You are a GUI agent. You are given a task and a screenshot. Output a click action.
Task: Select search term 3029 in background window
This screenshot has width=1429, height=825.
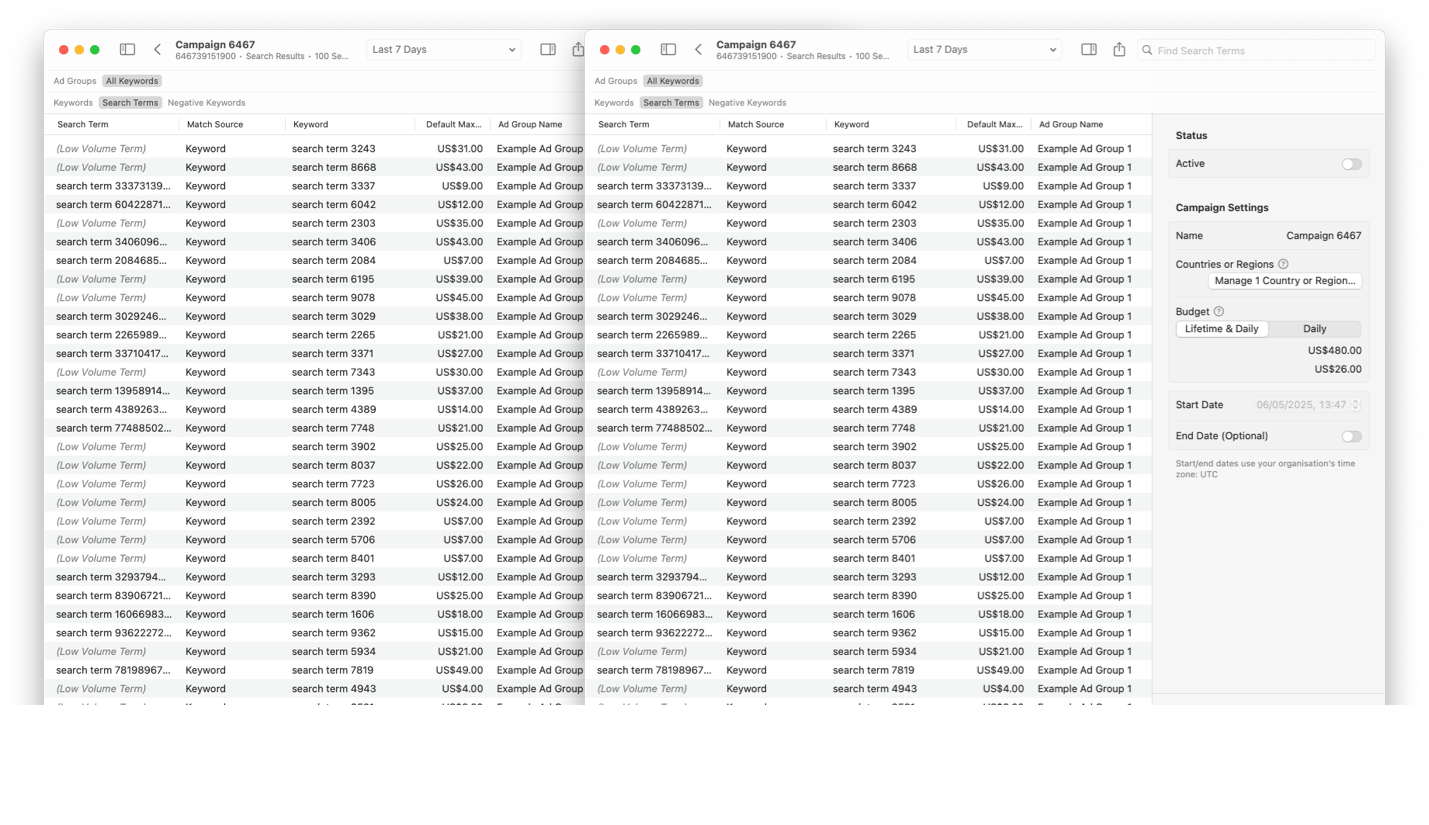(x=333, y=316)
